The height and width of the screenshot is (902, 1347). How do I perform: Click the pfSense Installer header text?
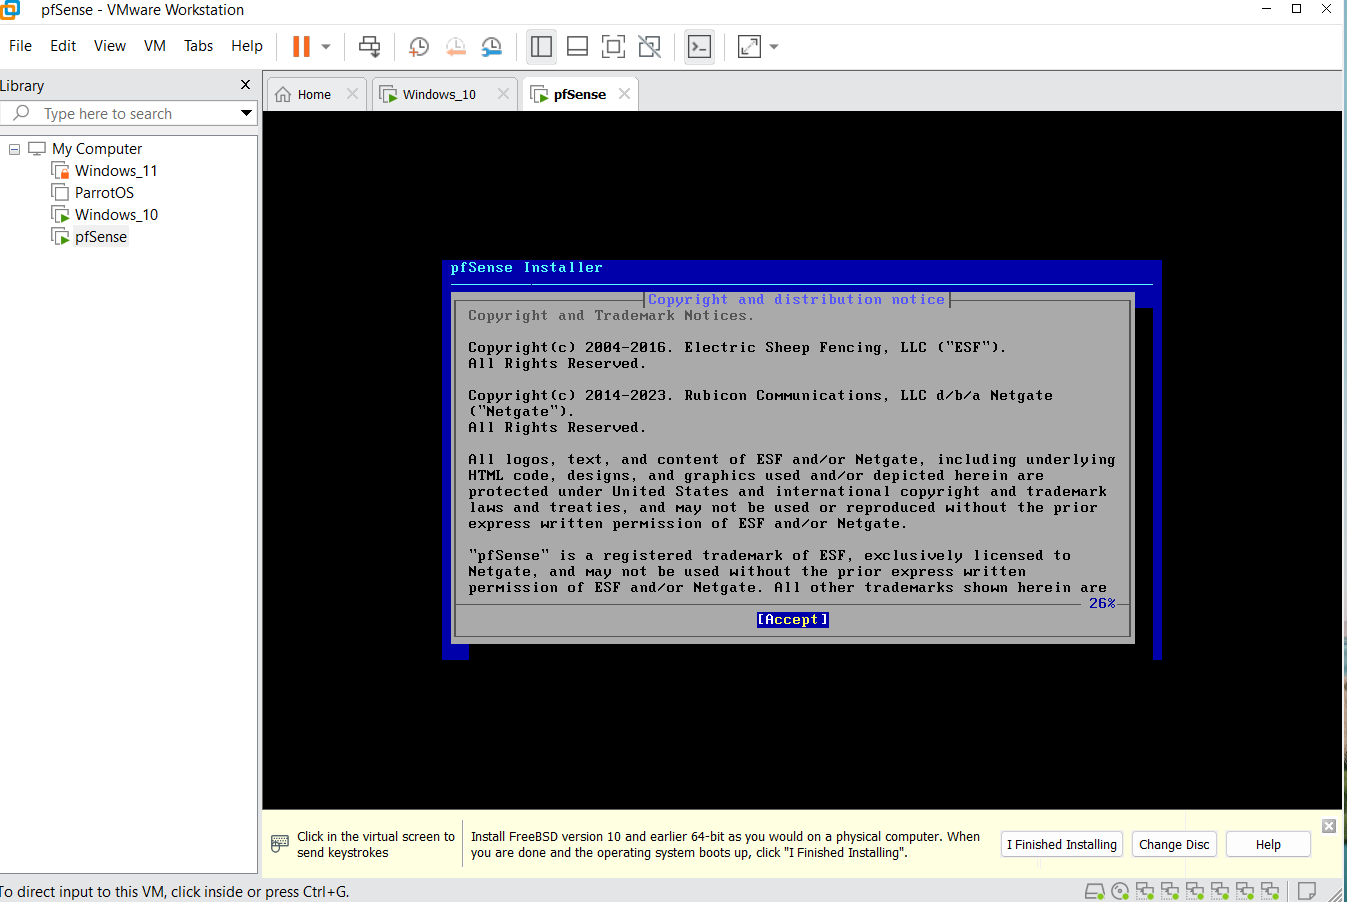point(526,268)
